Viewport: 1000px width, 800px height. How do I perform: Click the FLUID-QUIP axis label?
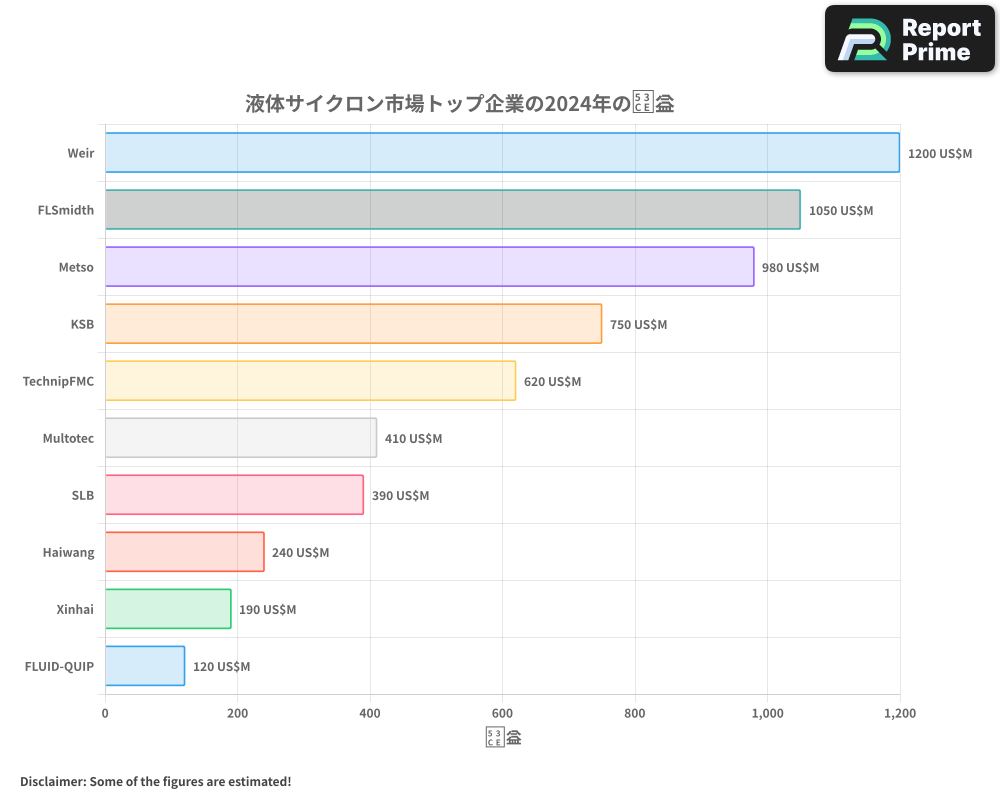point(59,666)
